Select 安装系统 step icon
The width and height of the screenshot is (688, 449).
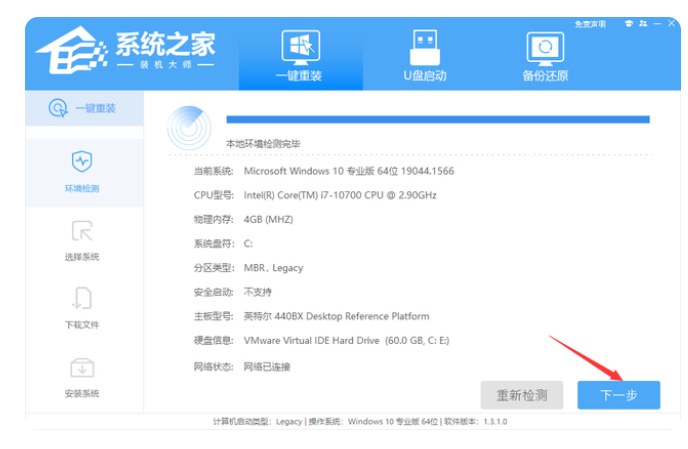(82, 368)
